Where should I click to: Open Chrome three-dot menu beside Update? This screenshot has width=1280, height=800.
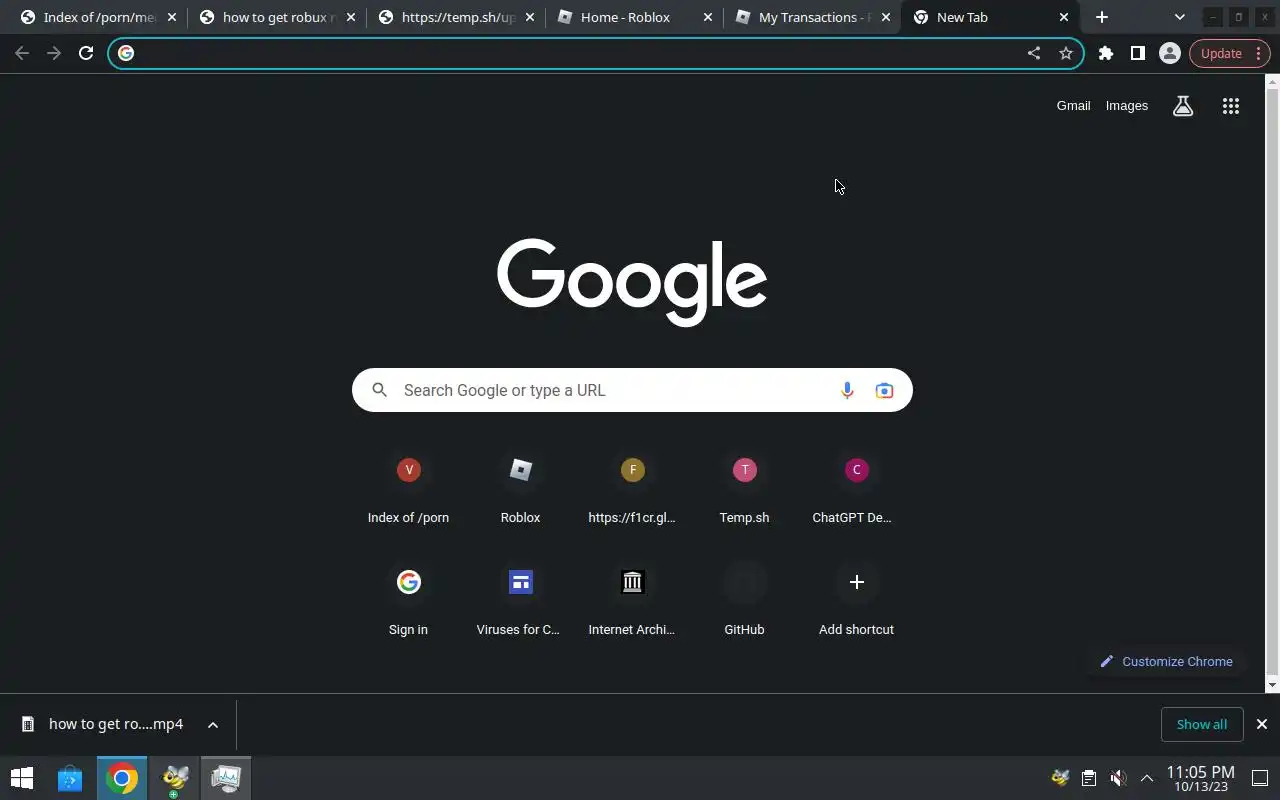(1259, 53)
